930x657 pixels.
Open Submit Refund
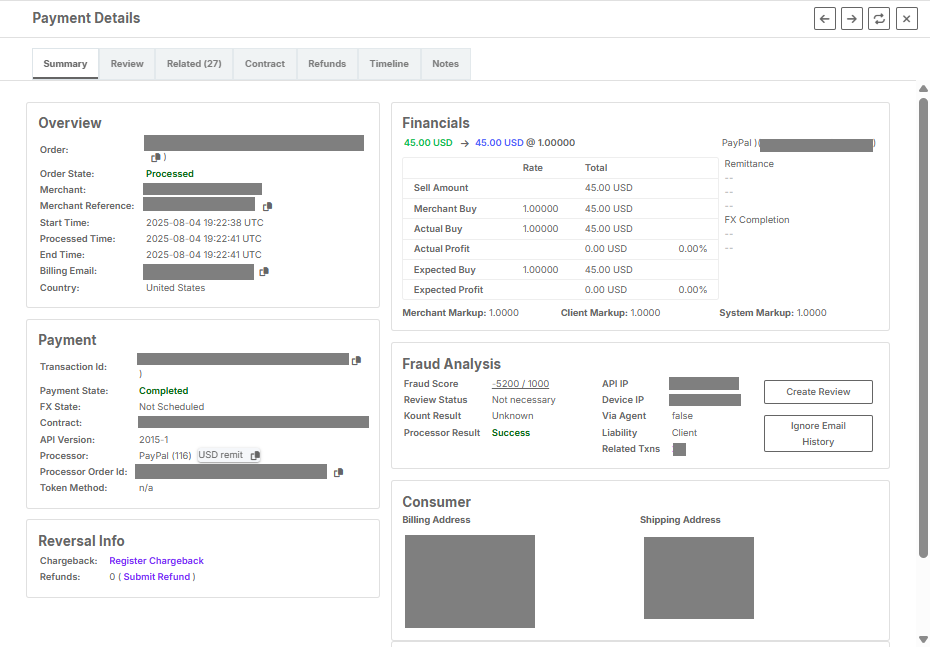[157, 576]
